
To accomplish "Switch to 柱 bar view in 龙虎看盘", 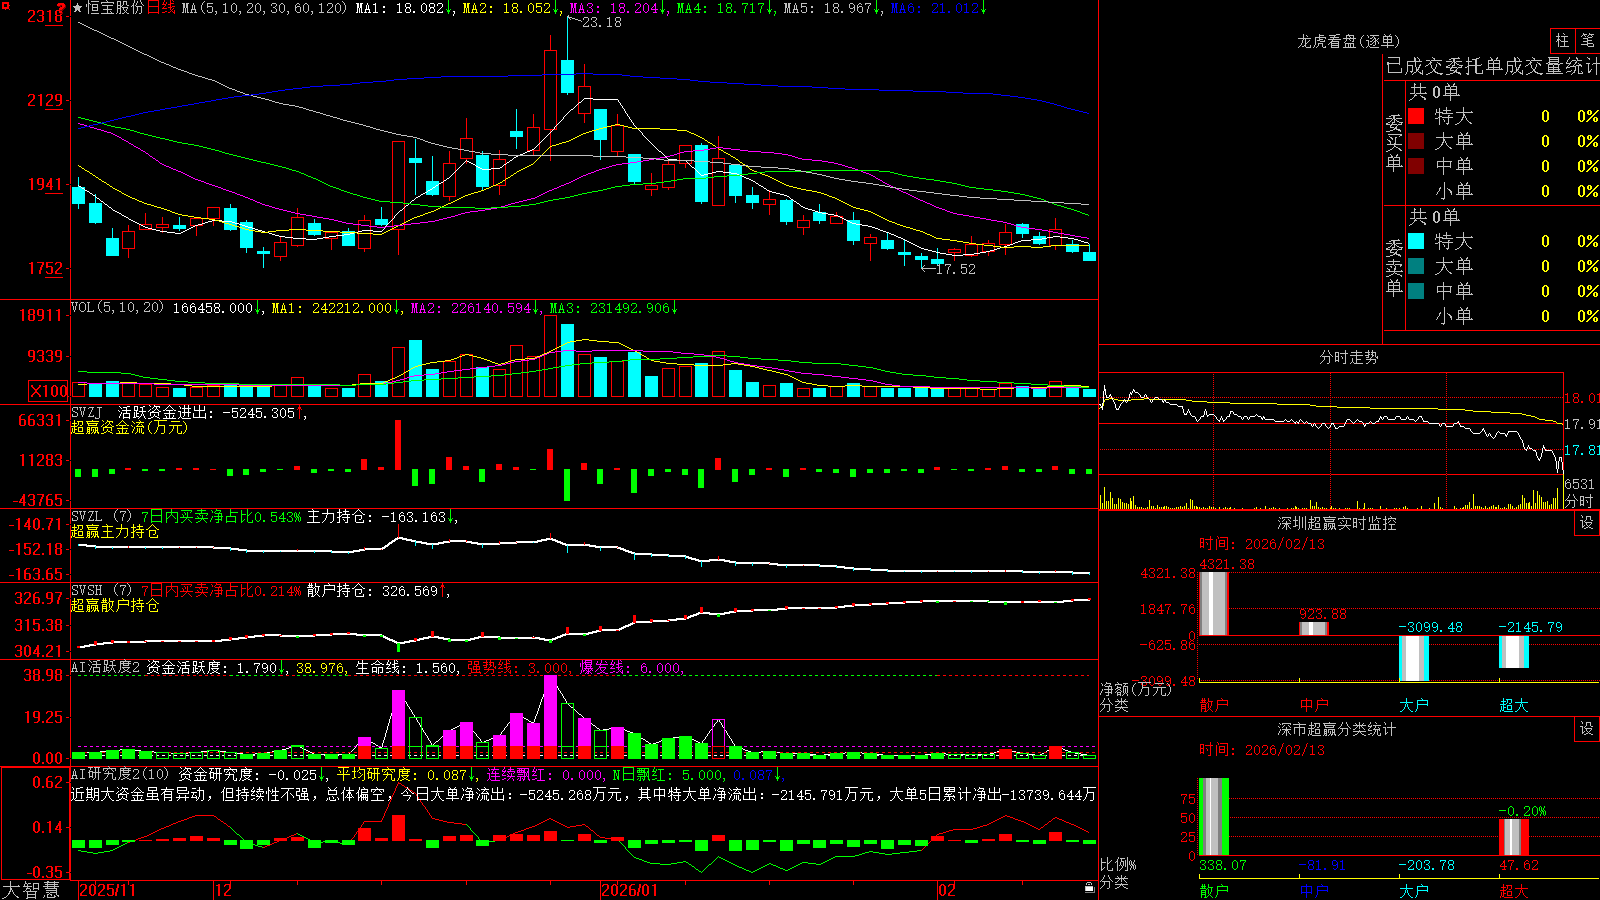I will (x=1562, y=40).
